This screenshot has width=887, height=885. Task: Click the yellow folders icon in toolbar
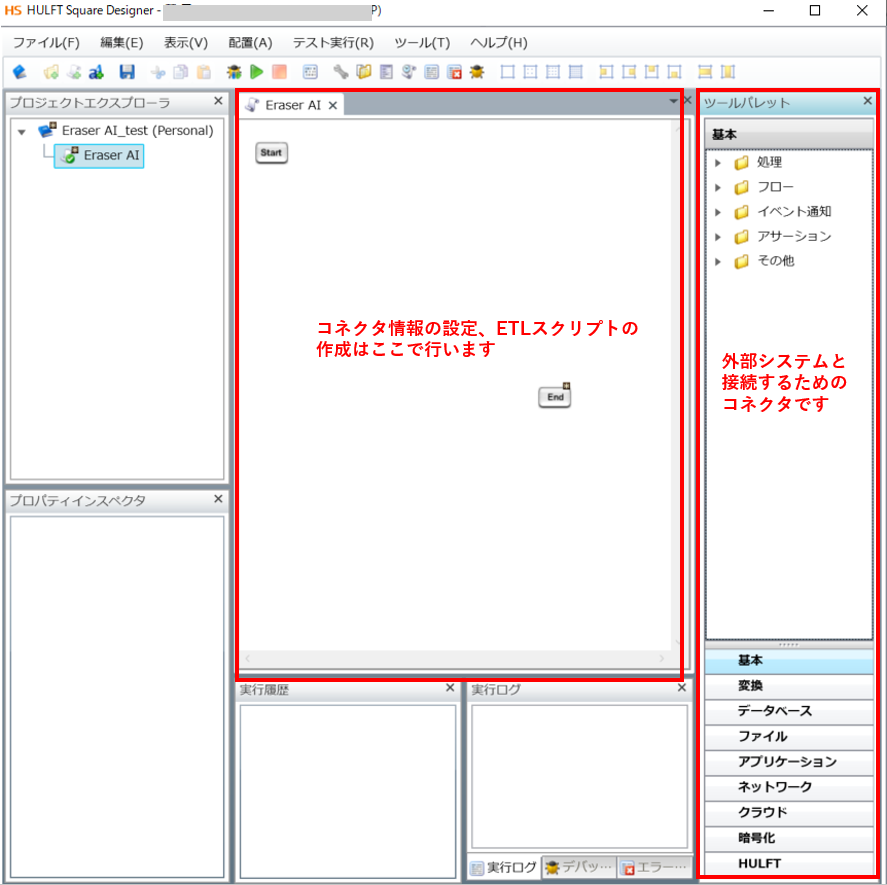tap(364, 72)
